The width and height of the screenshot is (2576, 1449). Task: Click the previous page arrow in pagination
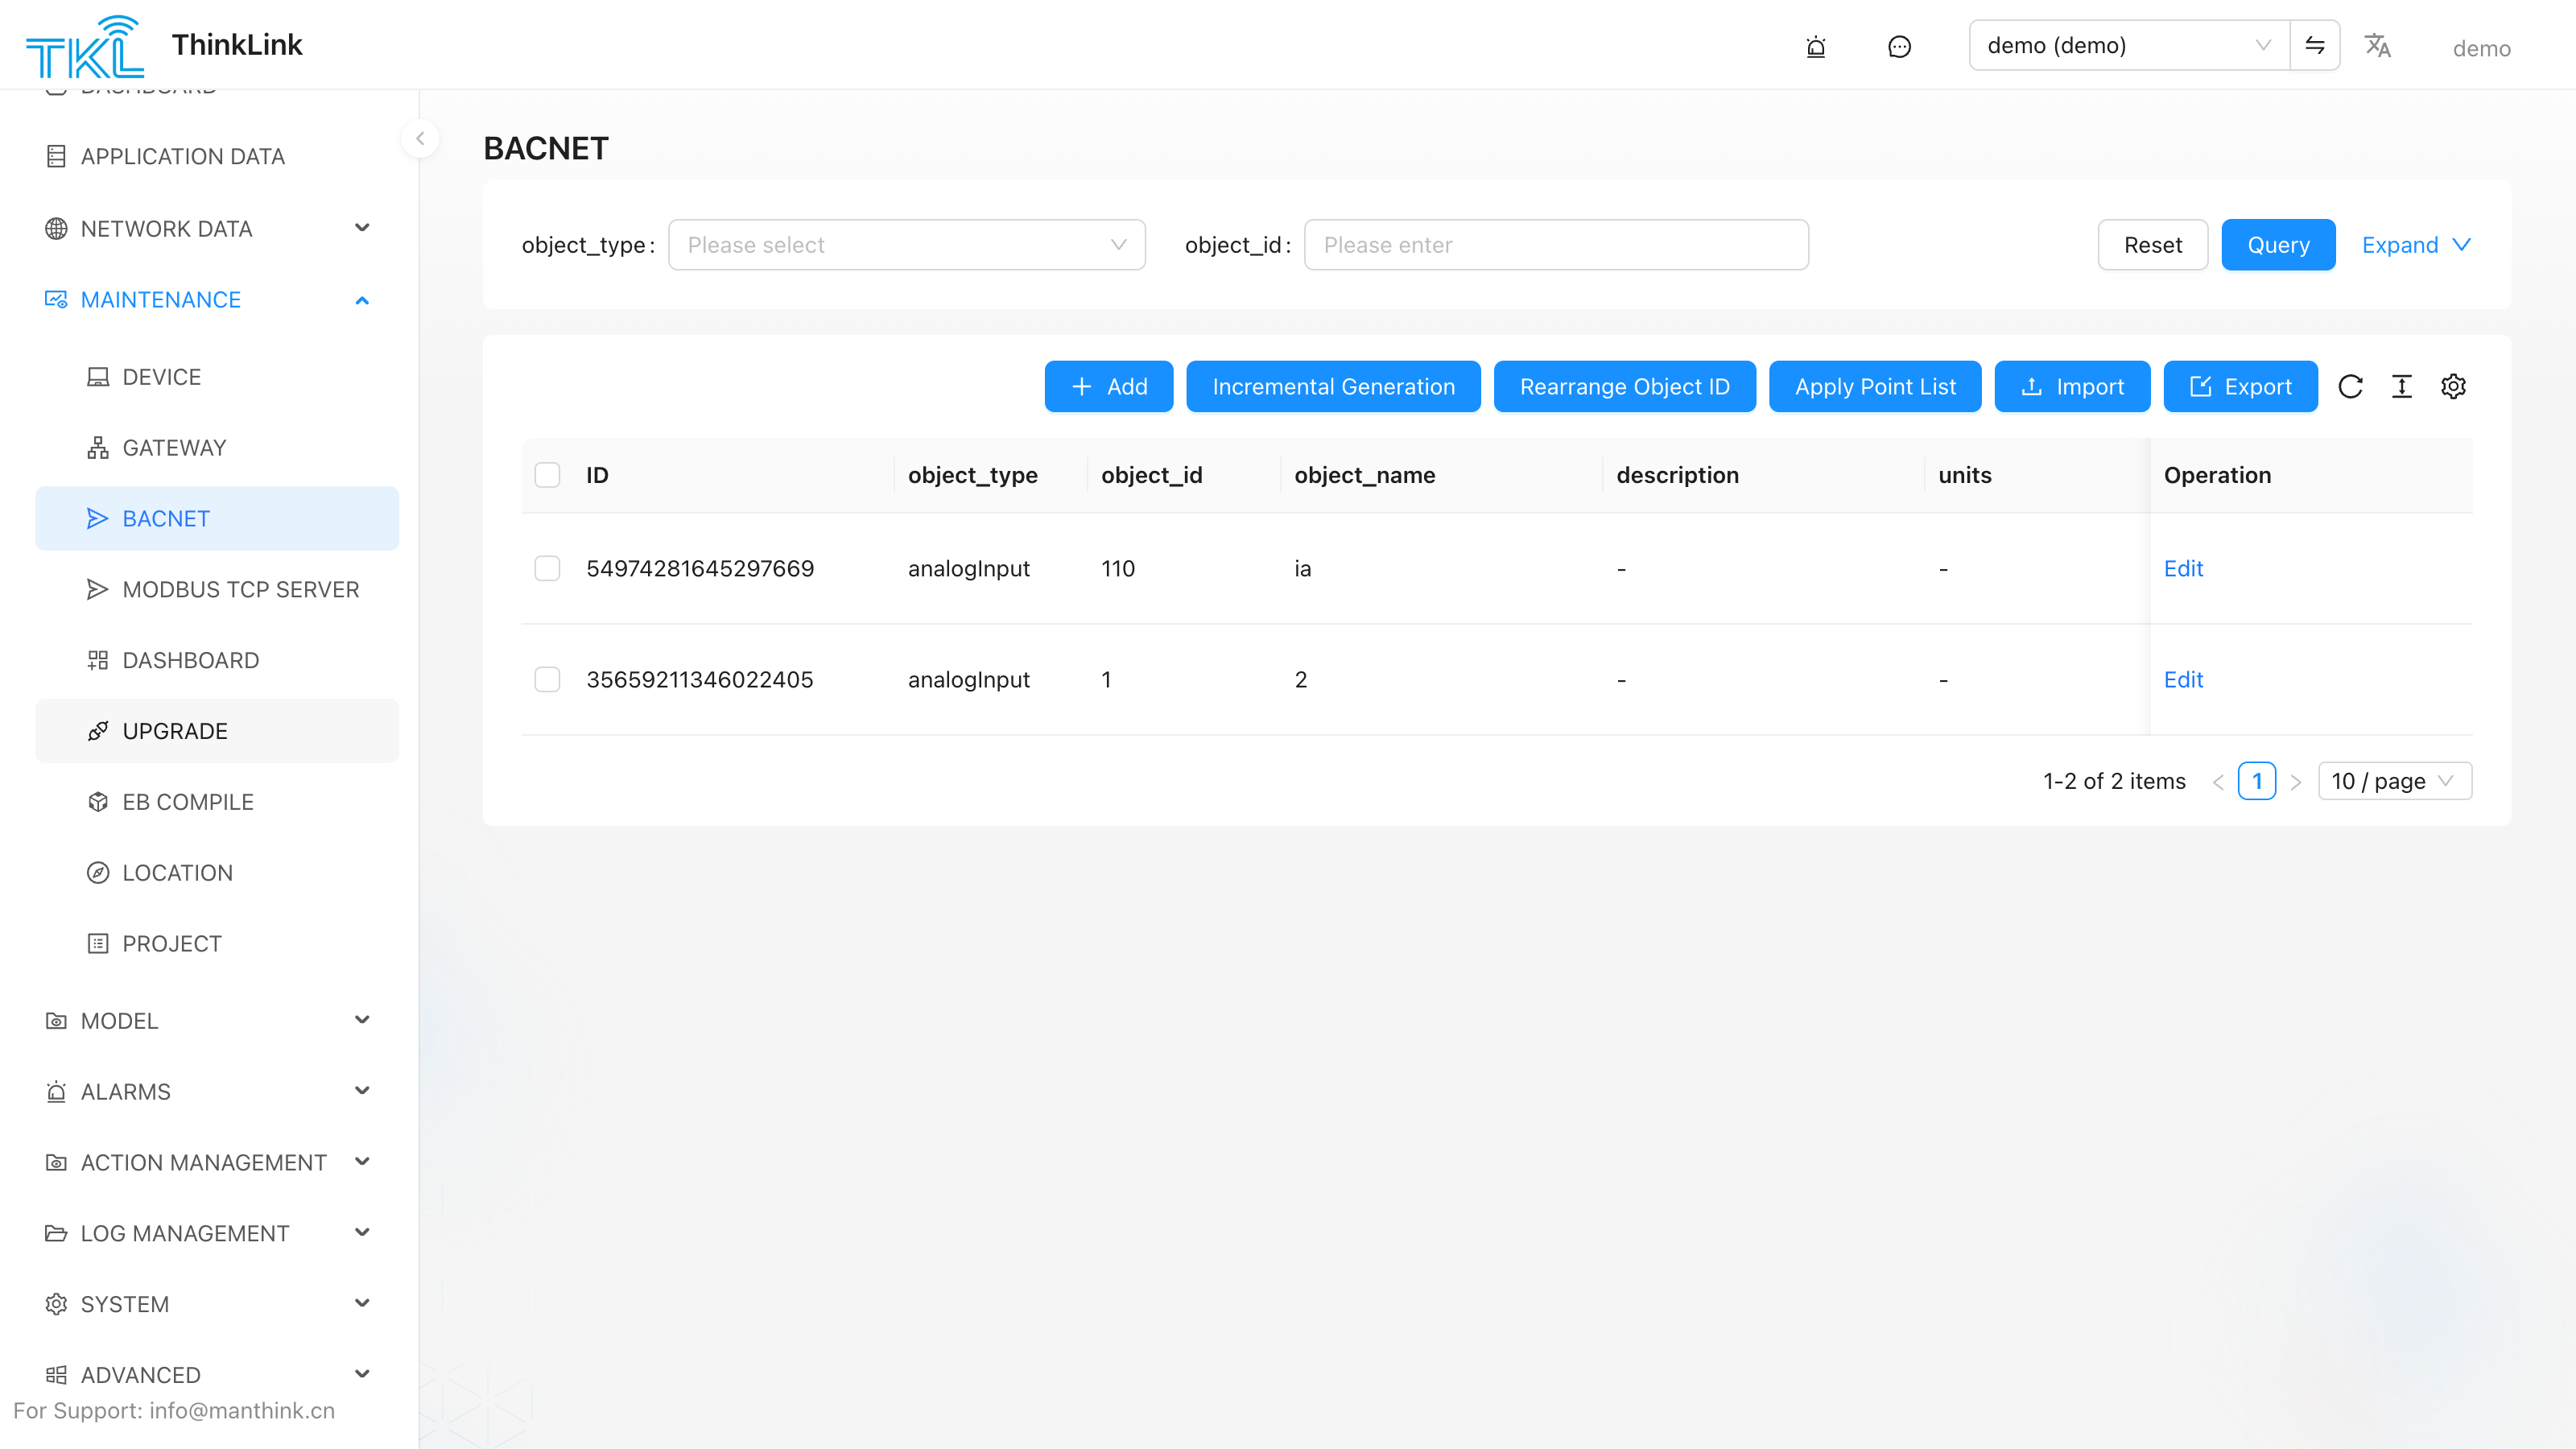point(2218,782)
